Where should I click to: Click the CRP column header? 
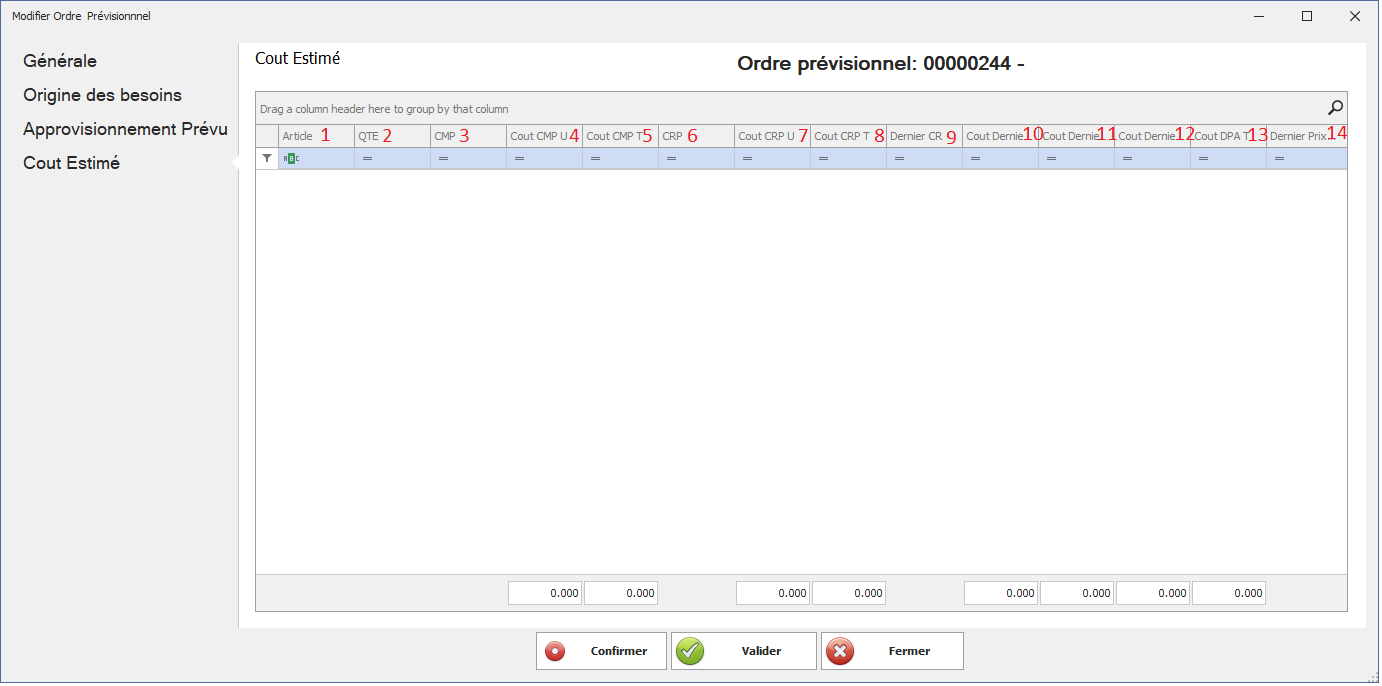tap(672, 136)
